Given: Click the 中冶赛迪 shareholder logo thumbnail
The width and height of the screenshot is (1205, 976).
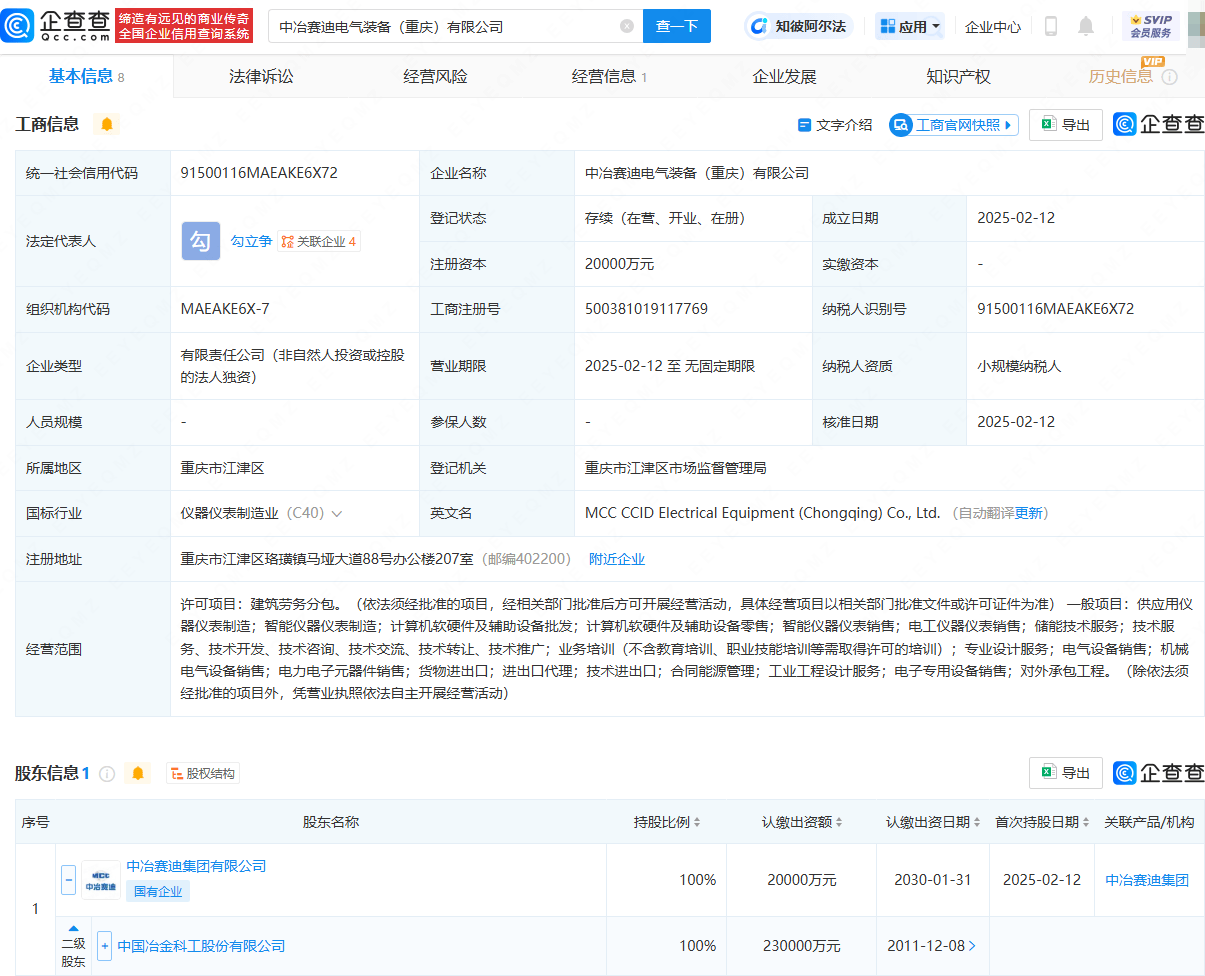Looking at the screenshot, I should (x=101, y=880).
